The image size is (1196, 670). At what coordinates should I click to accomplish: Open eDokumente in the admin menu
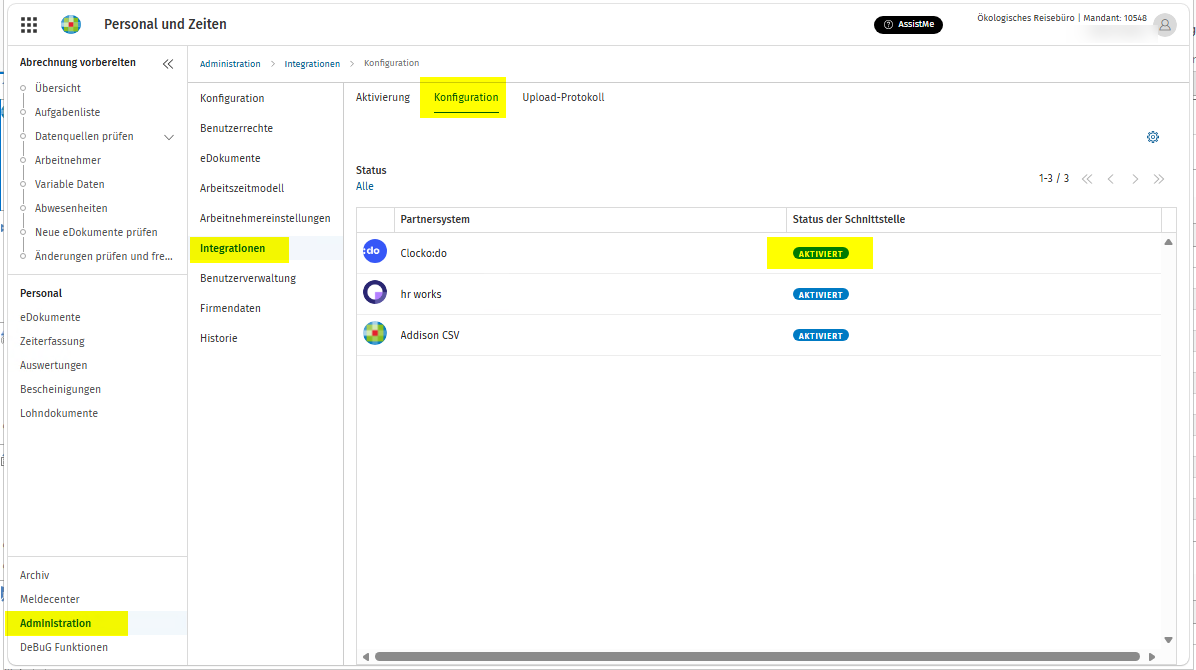(230, 158)
